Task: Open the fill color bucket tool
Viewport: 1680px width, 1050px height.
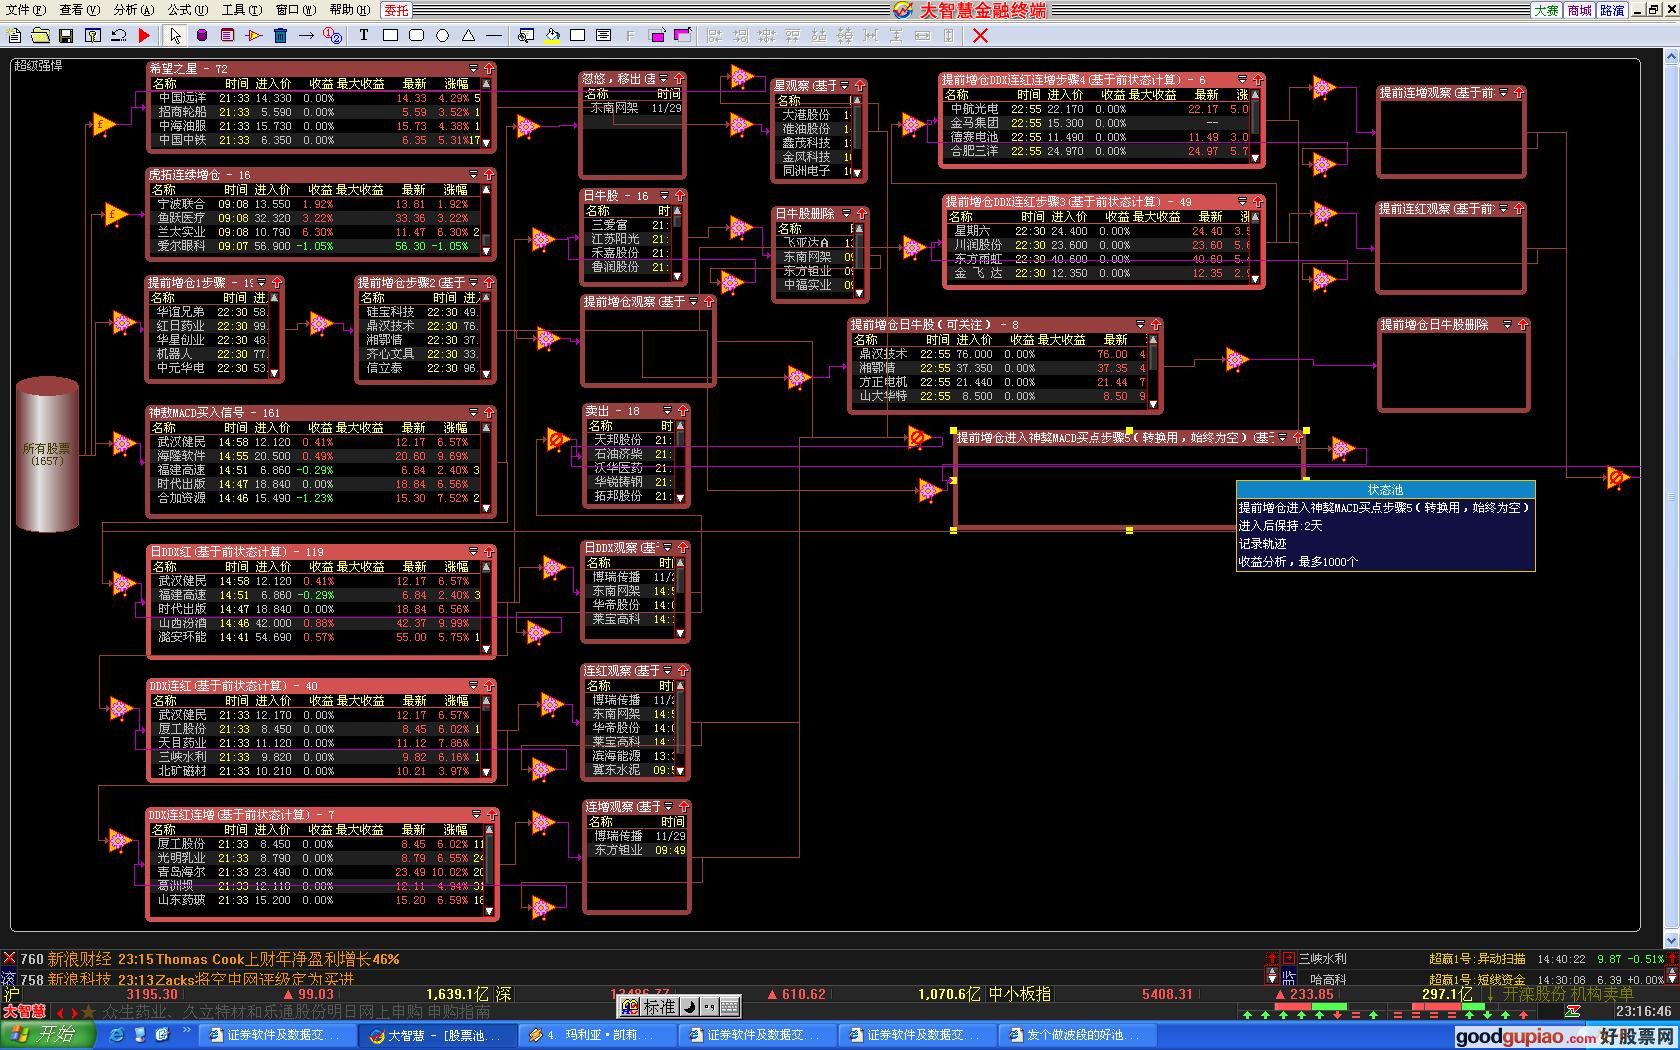Action: [x=552, y=35]
